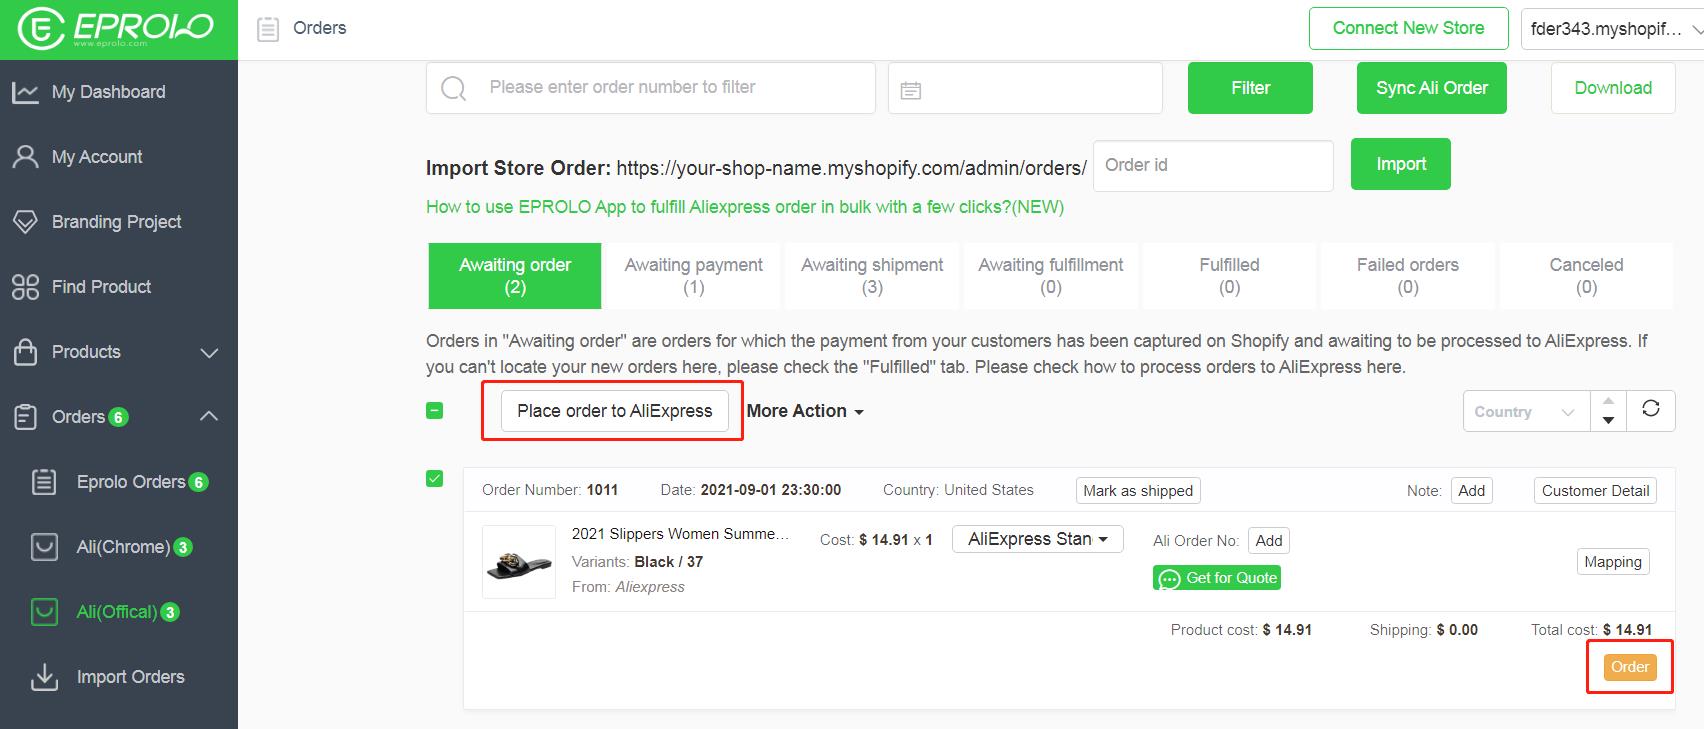
Task: Click Customer Detail button
Action: point(1596,491)
